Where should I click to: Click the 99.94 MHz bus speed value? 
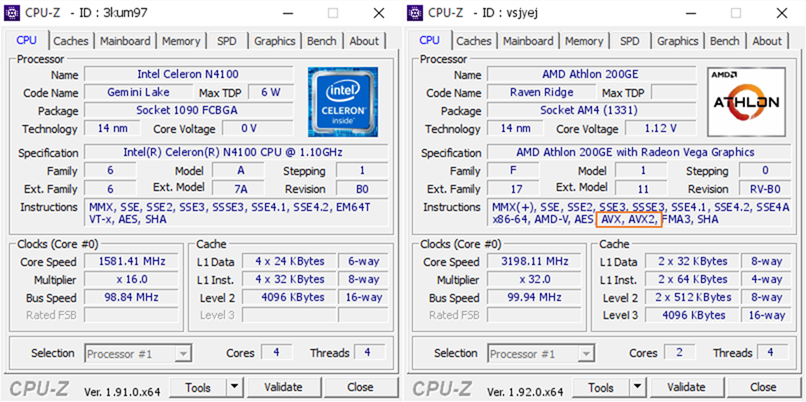pos(535,297)
